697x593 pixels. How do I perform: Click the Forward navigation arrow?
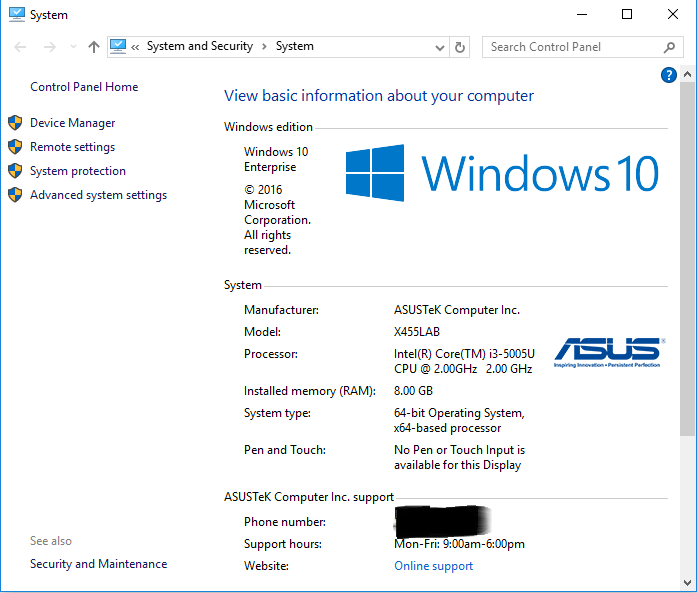tap(49, 47)
